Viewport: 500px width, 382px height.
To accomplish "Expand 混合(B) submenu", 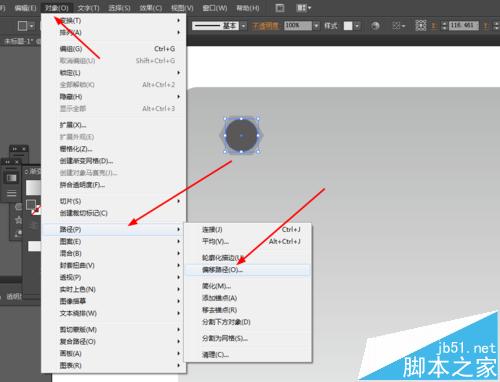I will coord(113,253).
